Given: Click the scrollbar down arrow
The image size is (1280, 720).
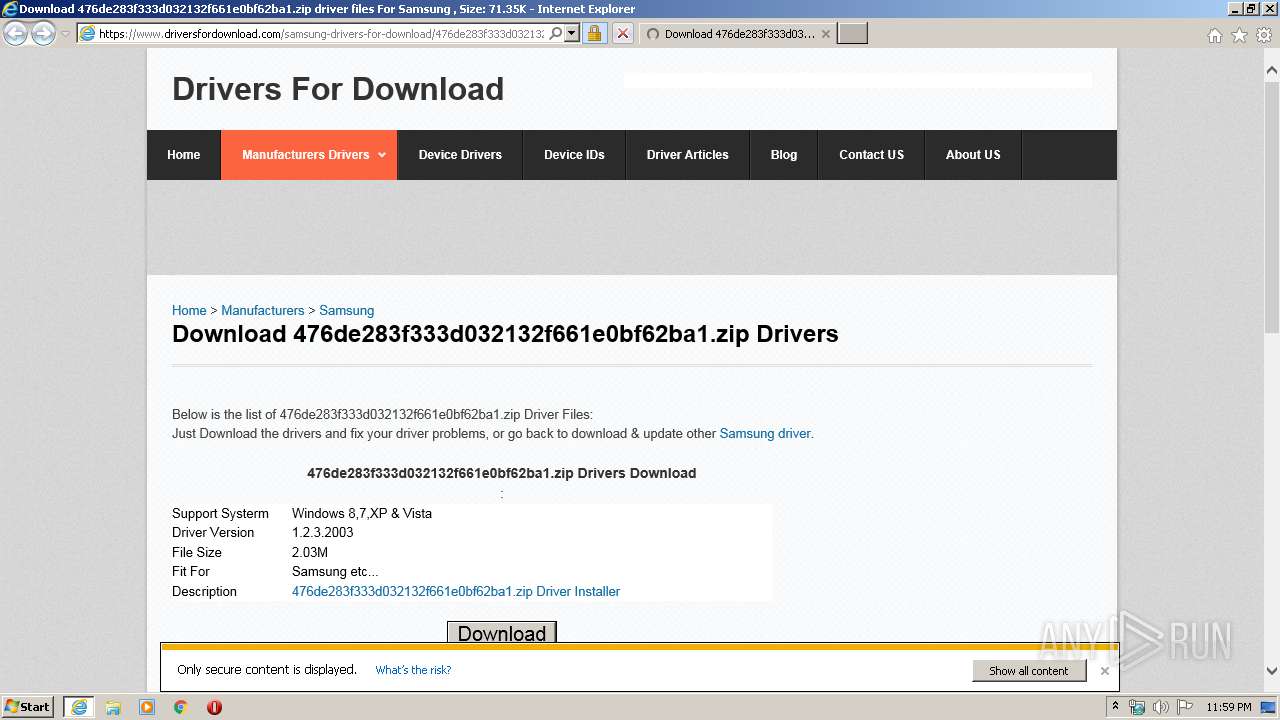Looking at the screenshot, I should coord(1271,671).
